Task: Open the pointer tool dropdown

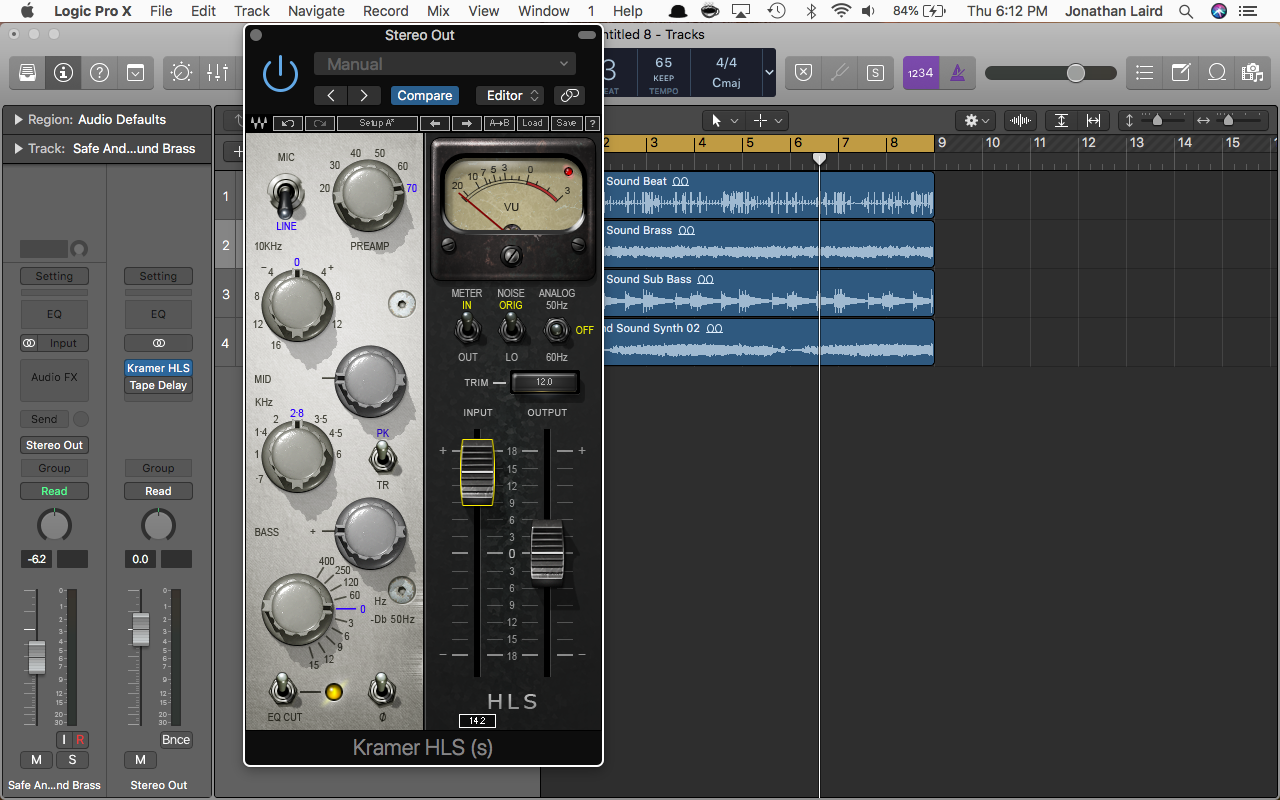Action: (723, 120)
